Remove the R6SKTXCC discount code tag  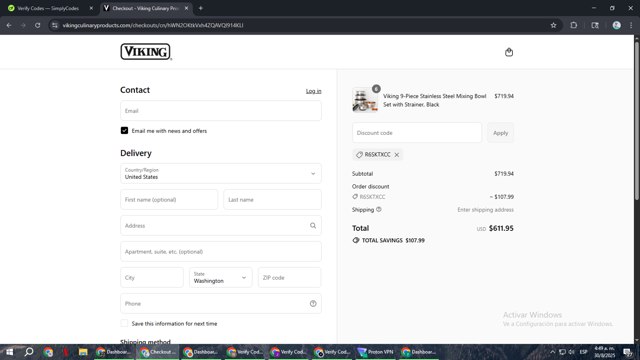coord(397,155)
